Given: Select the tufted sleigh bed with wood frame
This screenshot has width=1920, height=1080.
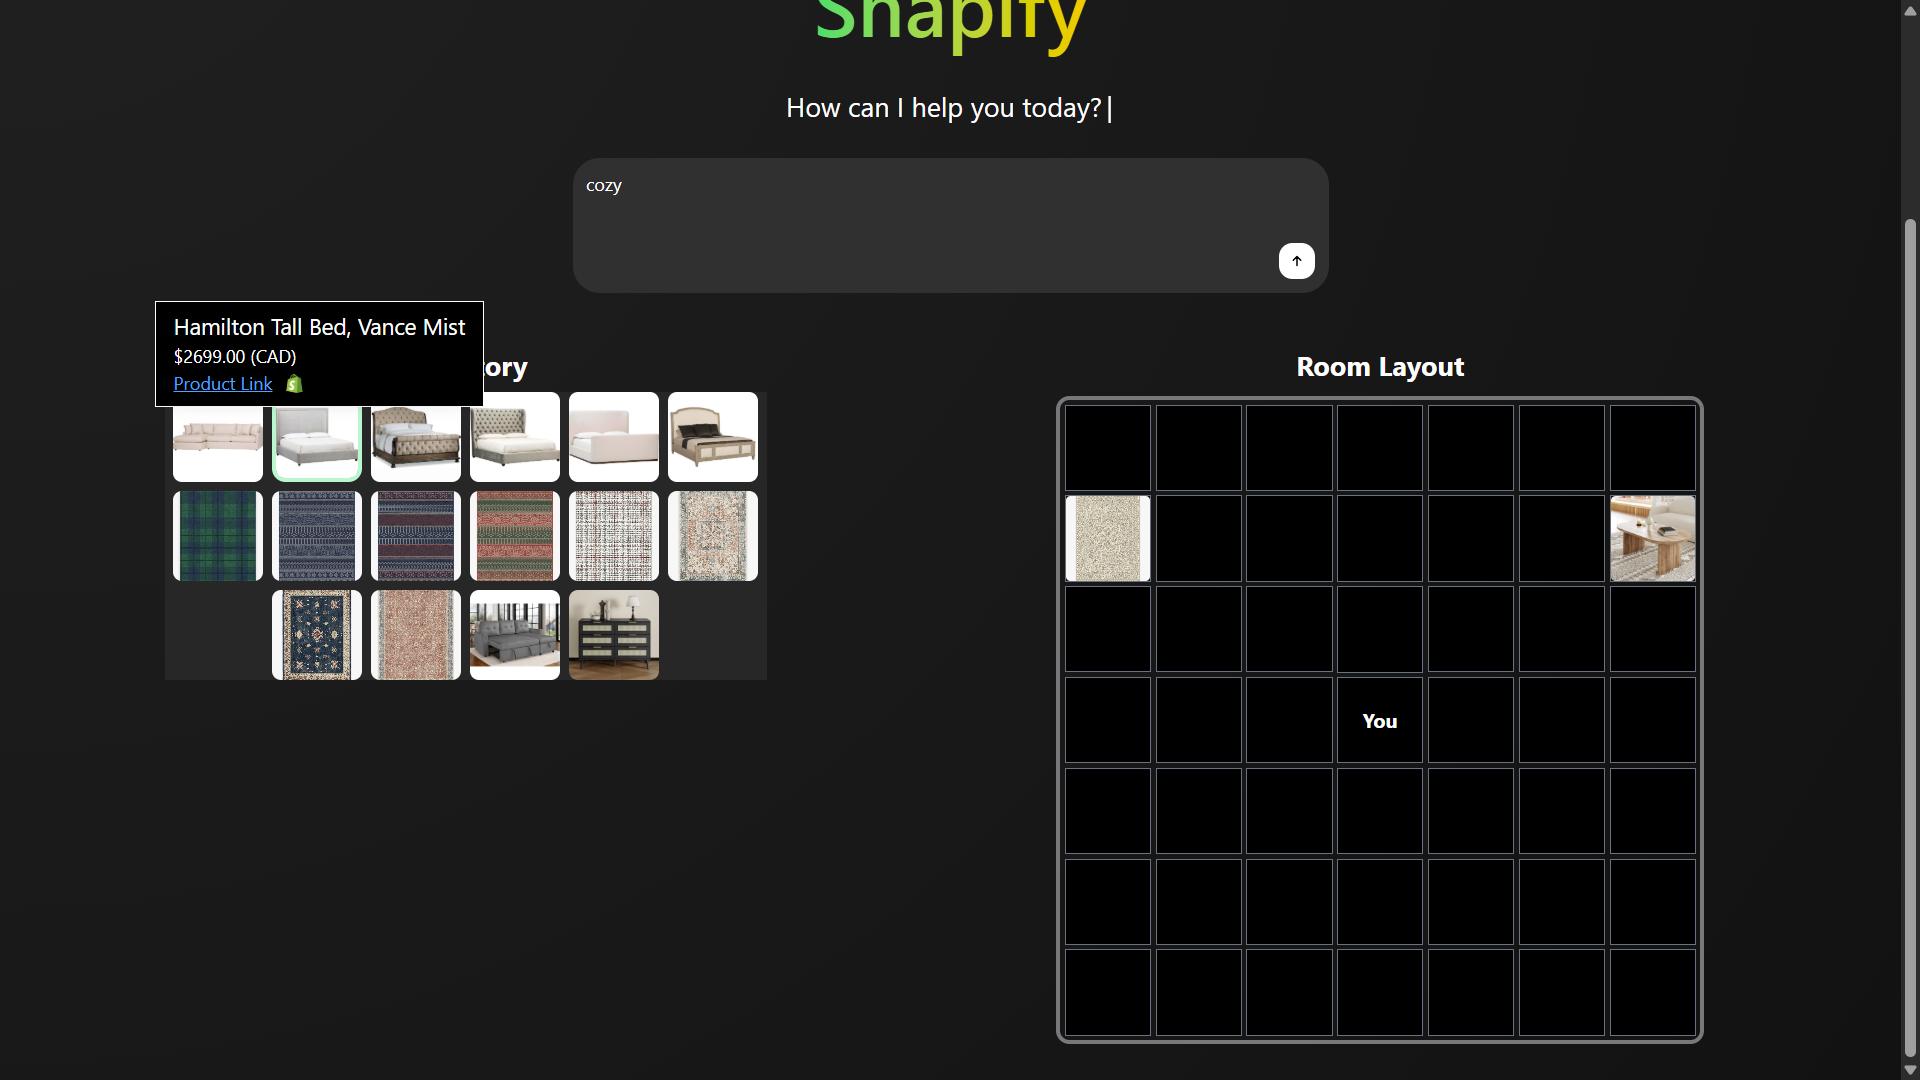Looking at the screenshot, I should tap(416, 437).
